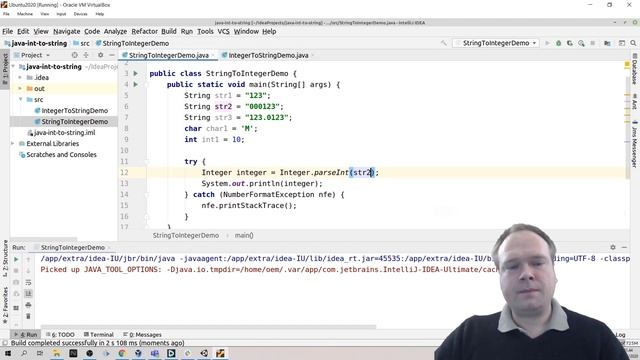
Task: Expand the .idea folder
Action: 20,77
